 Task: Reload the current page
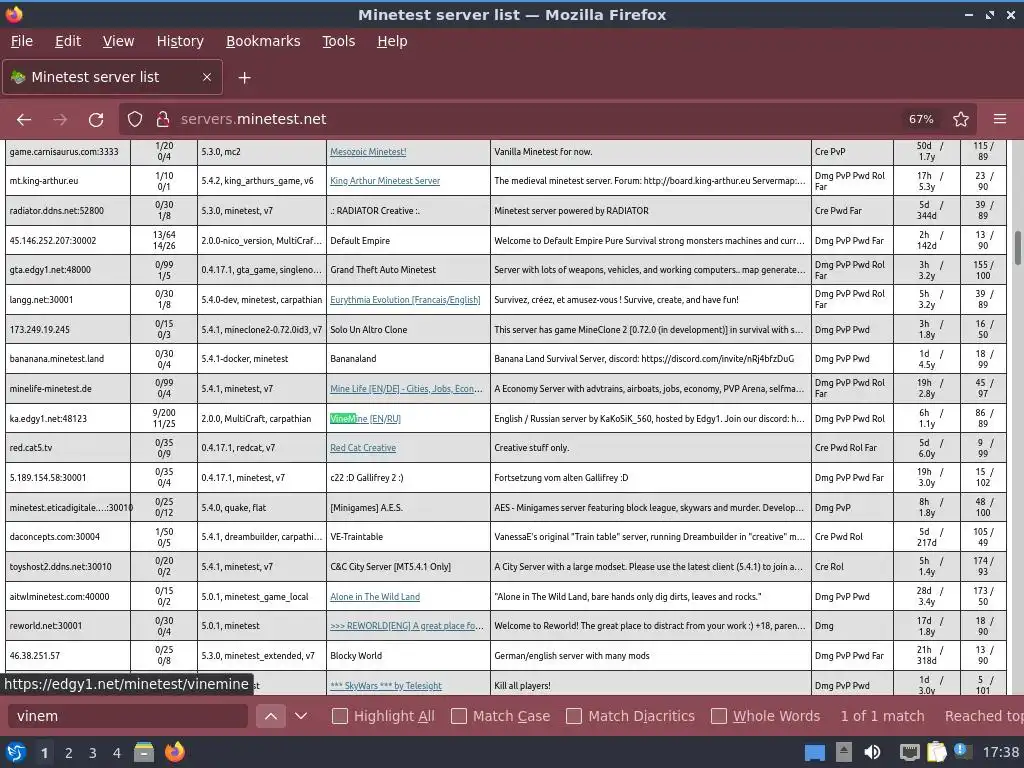[96, 120]
